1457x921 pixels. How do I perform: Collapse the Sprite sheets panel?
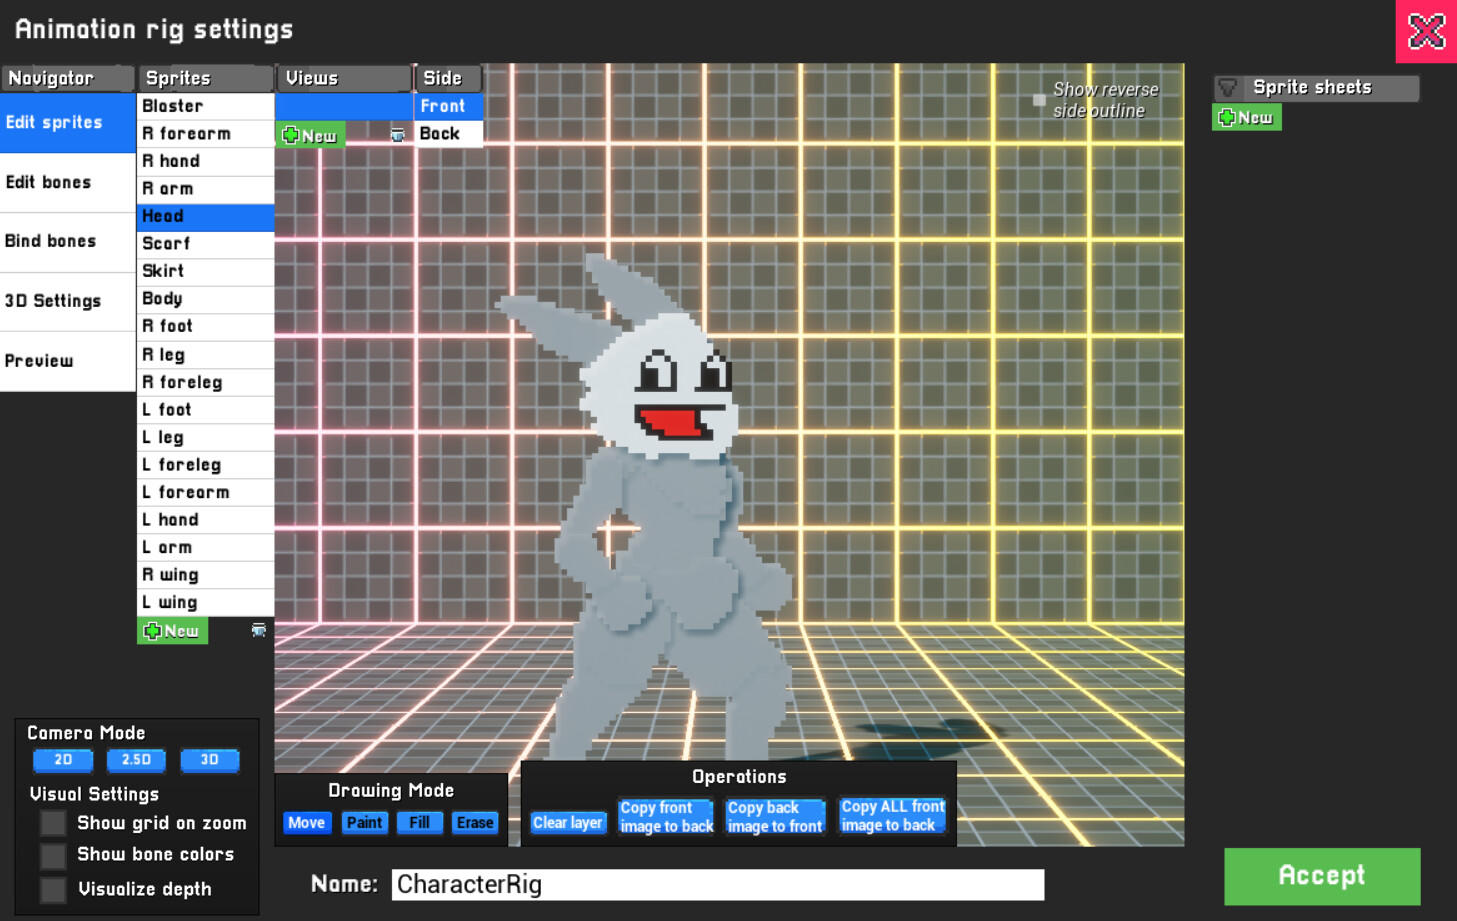tap(1228, 87)
